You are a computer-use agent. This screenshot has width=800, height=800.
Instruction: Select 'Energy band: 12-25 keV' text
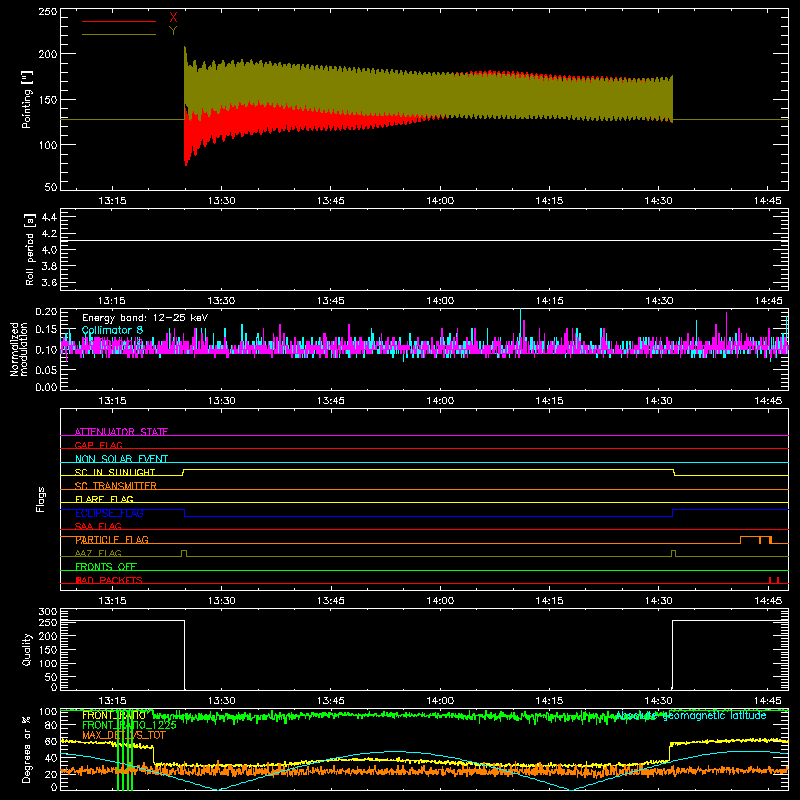point(145,318)
